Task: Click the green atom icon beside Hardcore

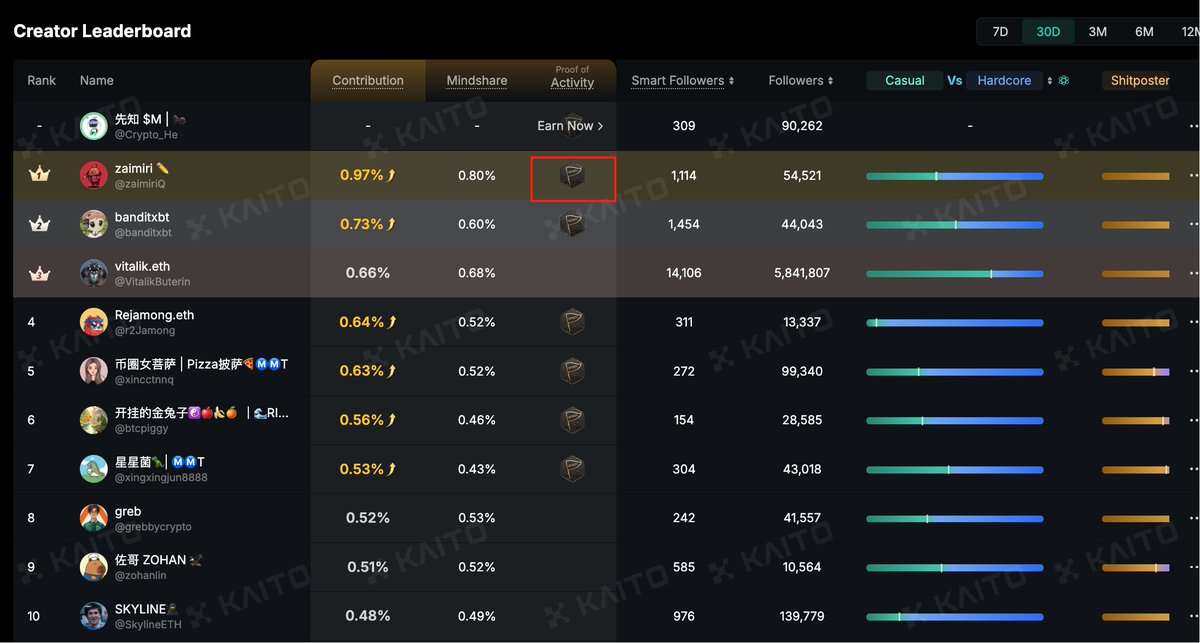Action: pos(1064,81)
